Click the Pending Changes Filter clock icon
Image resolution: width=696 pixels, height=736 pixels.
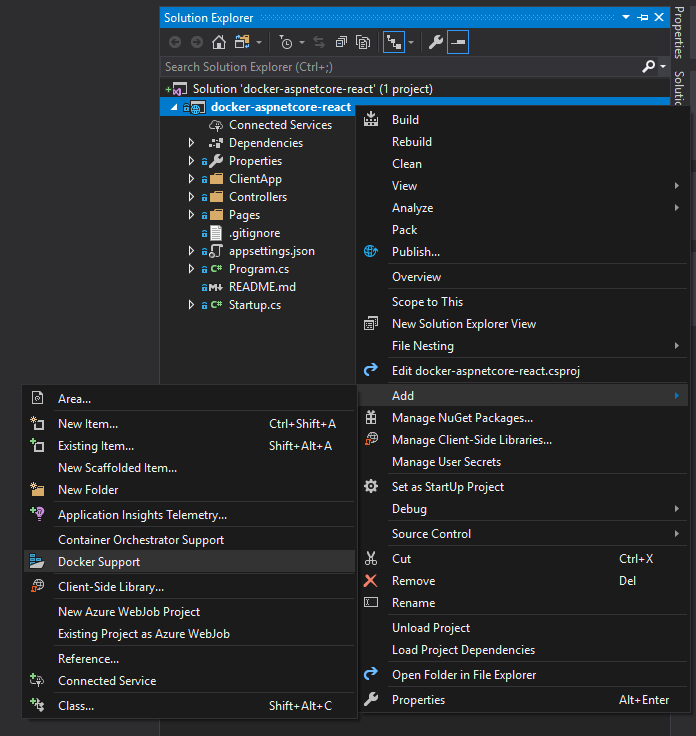(x=286, y=42)
